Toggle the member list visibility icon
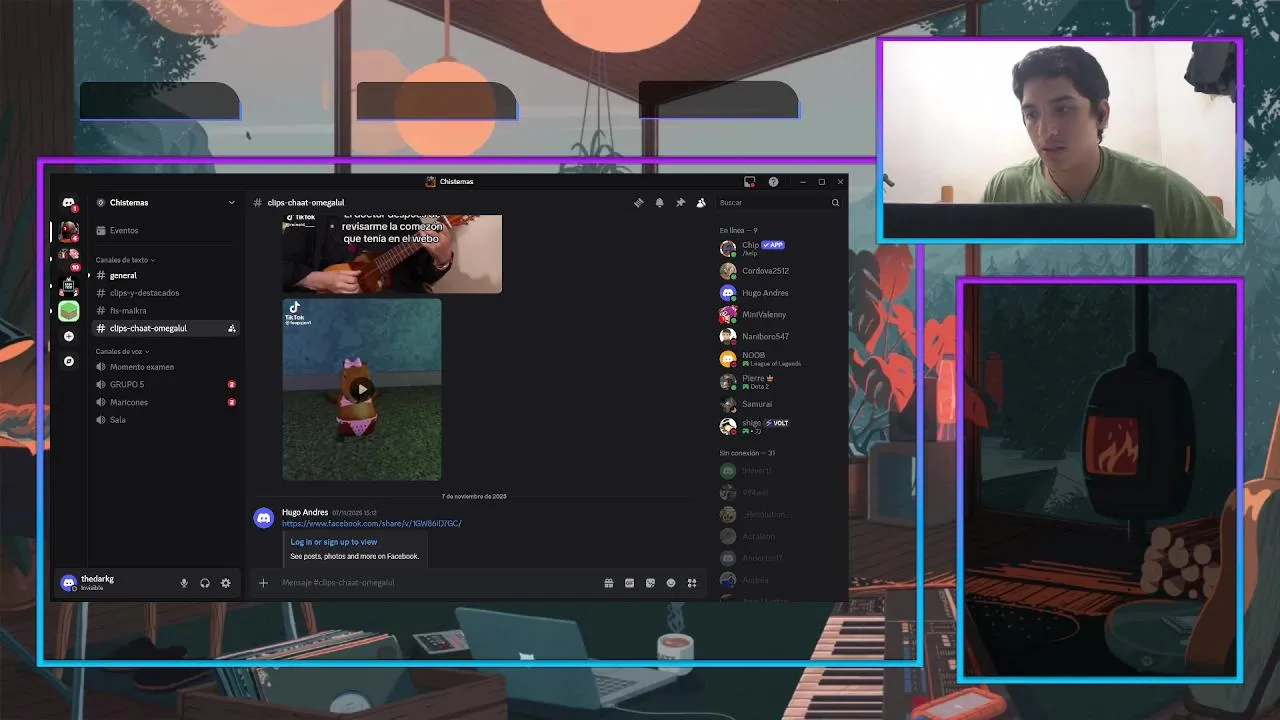The width and height of the screenshot is (1280, 720). pyautogui.click(x=701, y=203)
